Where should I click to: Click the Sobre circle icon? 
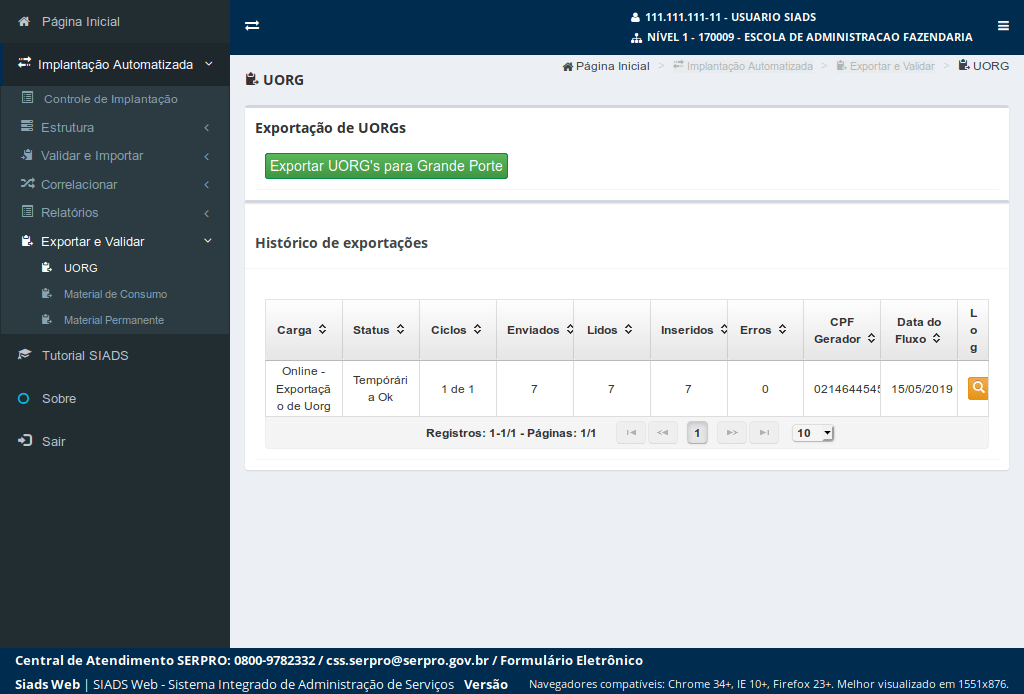coord(24,398)
